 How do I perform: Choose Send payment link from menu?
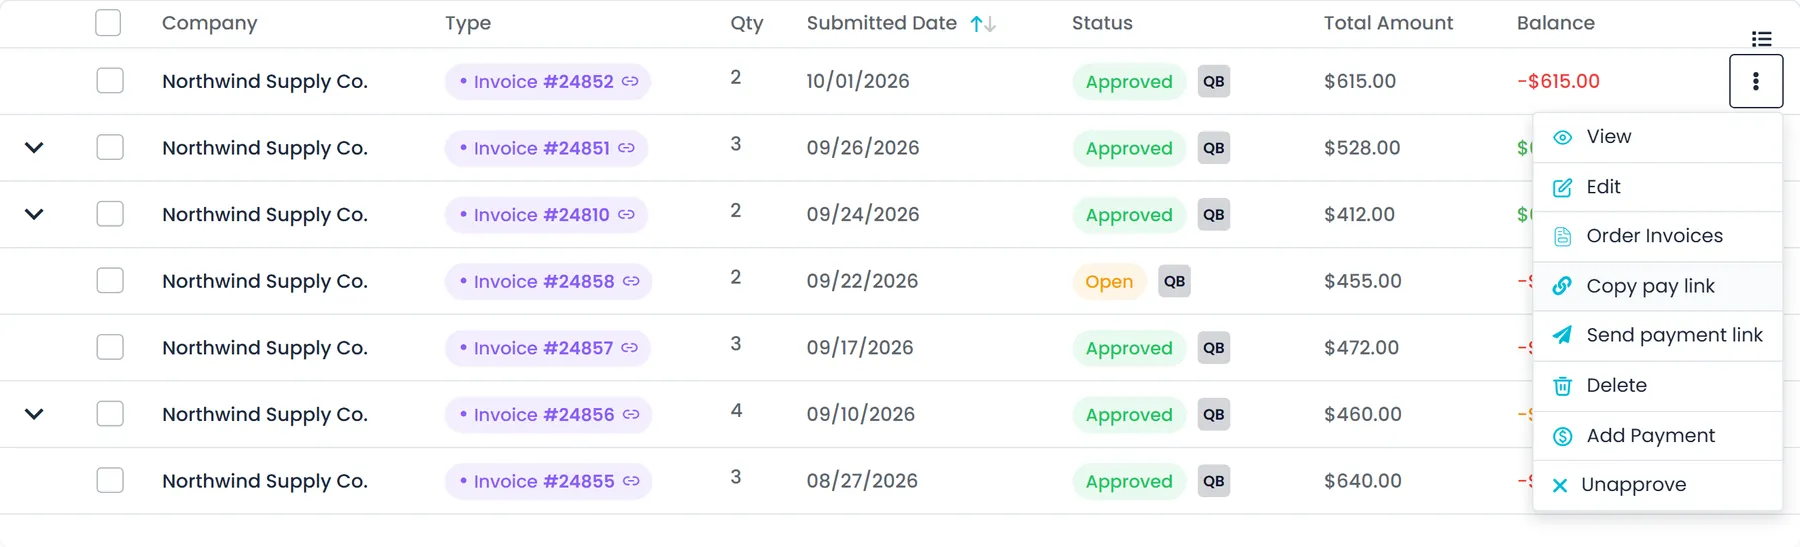1658,335
